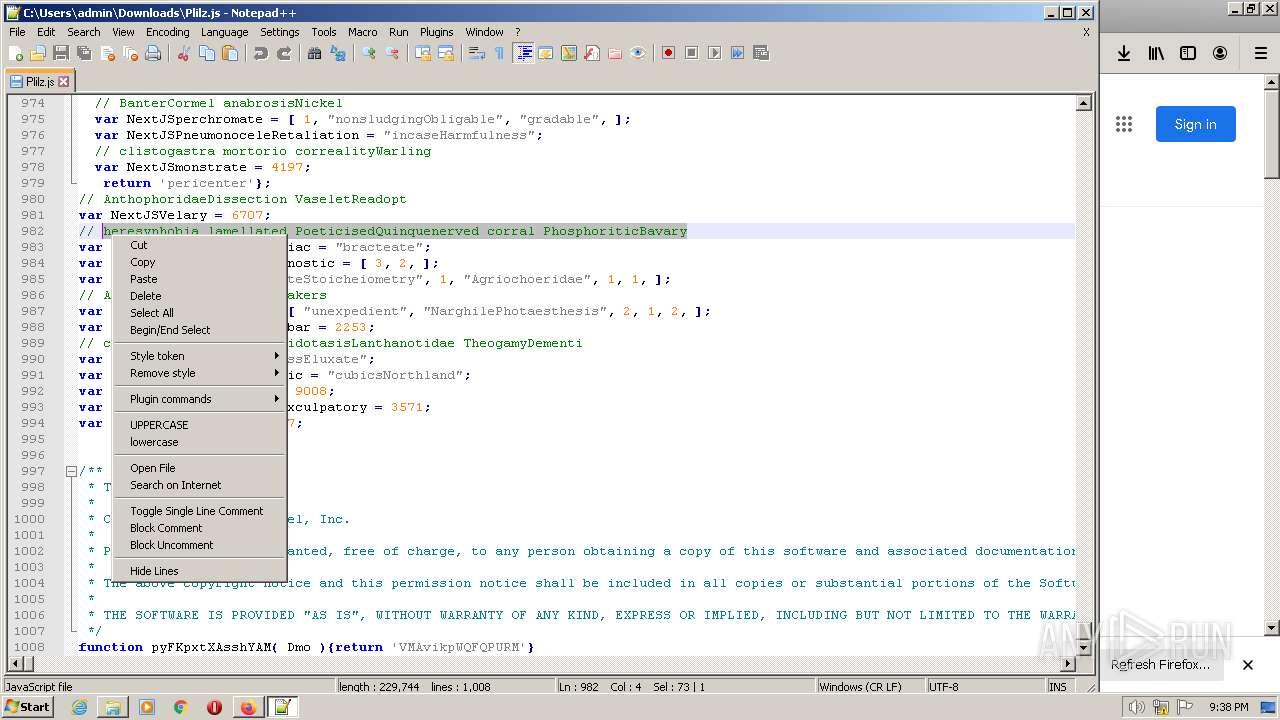Click the horizontal scrollbar right arrow
Viewport: 1280px width, 720px height.
(x=1068, y=664)
